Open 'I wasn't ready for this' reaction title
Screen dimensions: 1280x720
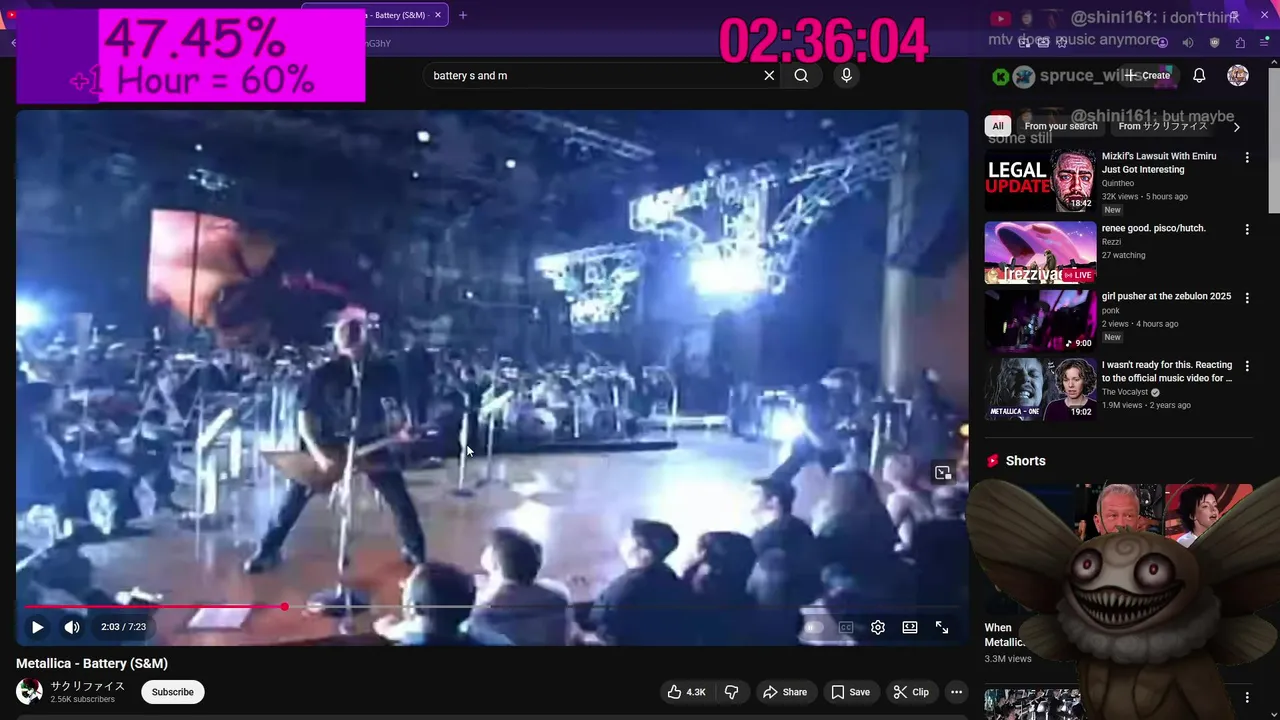pyautogui.click(x=1167, y=371)
